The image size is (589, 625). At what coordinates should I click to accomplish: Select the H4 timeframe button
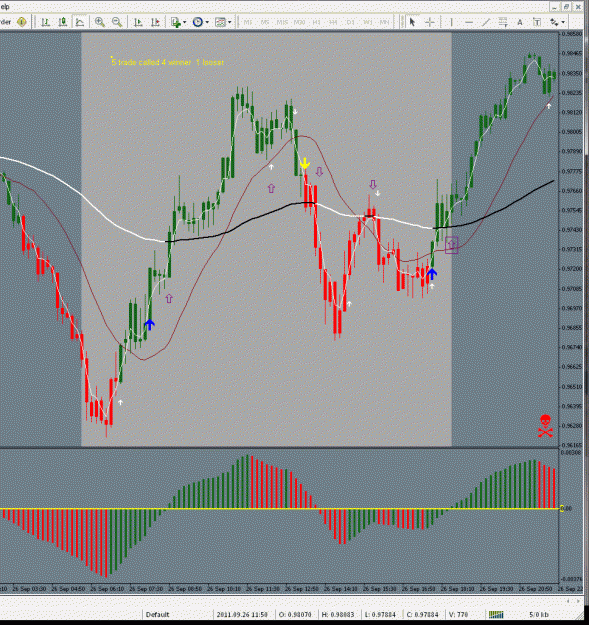[x=334, y=22]
